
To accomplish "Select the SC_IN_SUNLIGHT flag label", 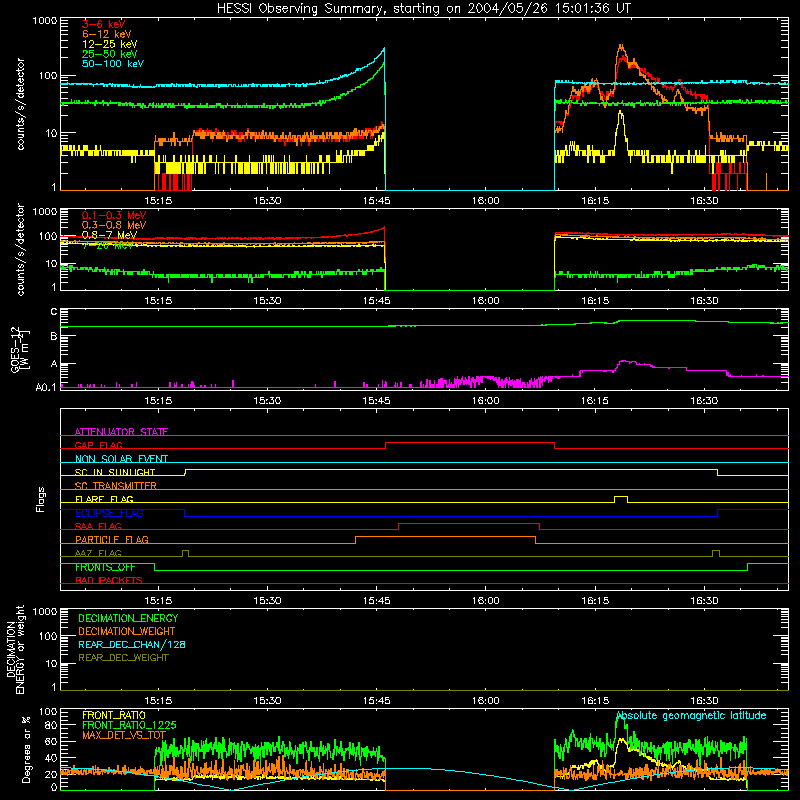I will tap(115, 472).
